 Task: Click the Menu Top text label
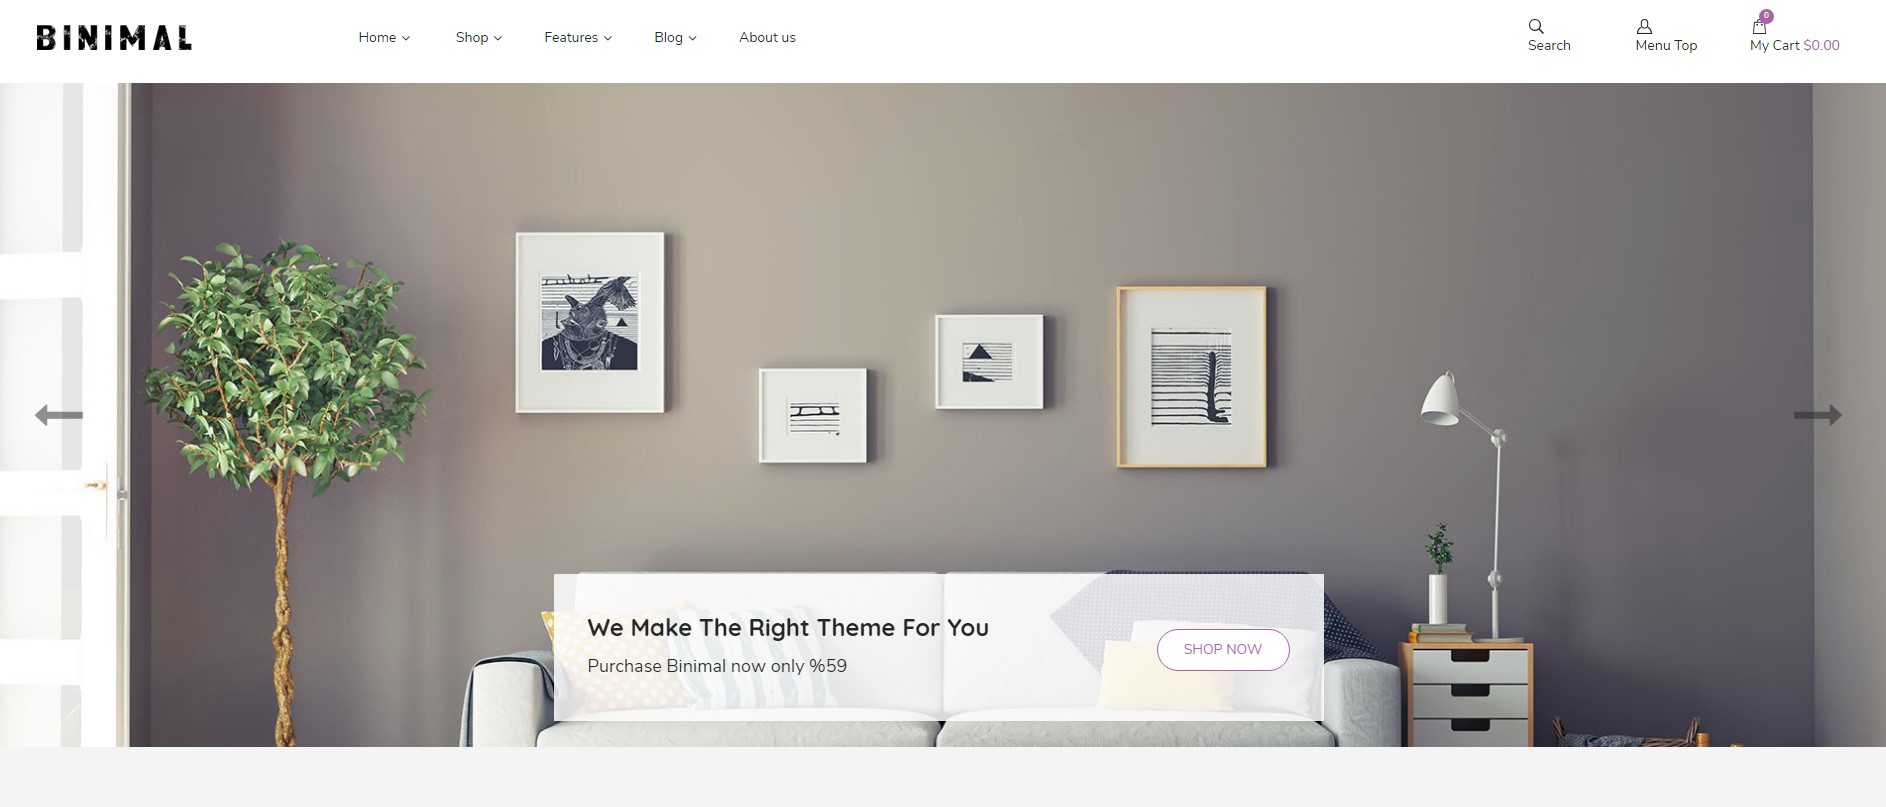tap(1666, 45)
